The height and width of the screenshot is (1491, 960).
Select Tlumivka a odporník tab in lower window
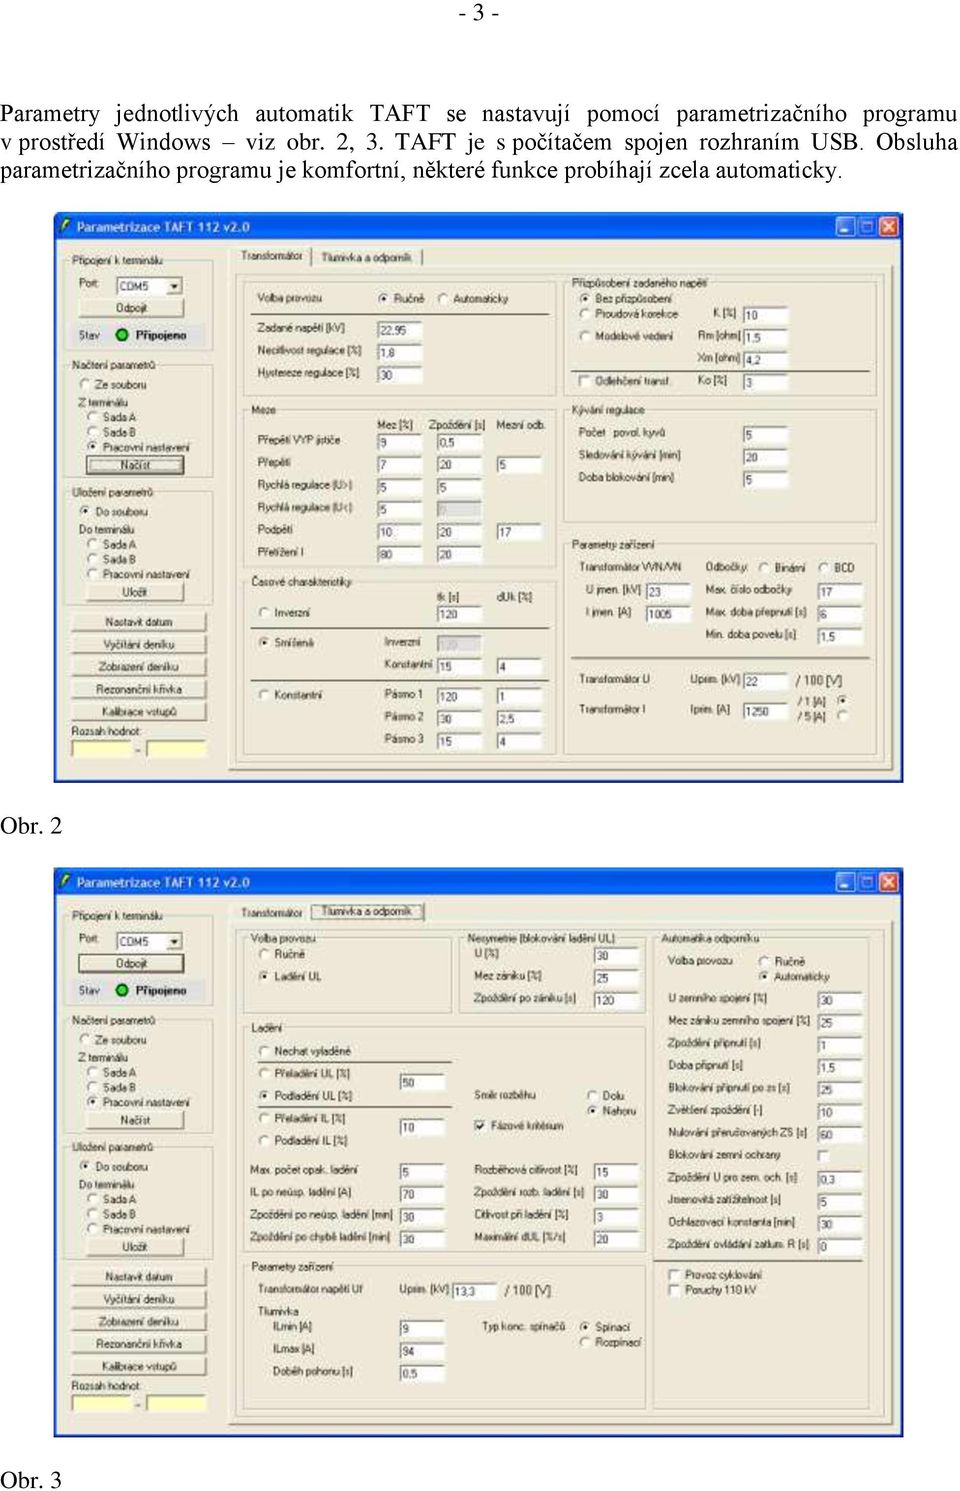point(366,911)
